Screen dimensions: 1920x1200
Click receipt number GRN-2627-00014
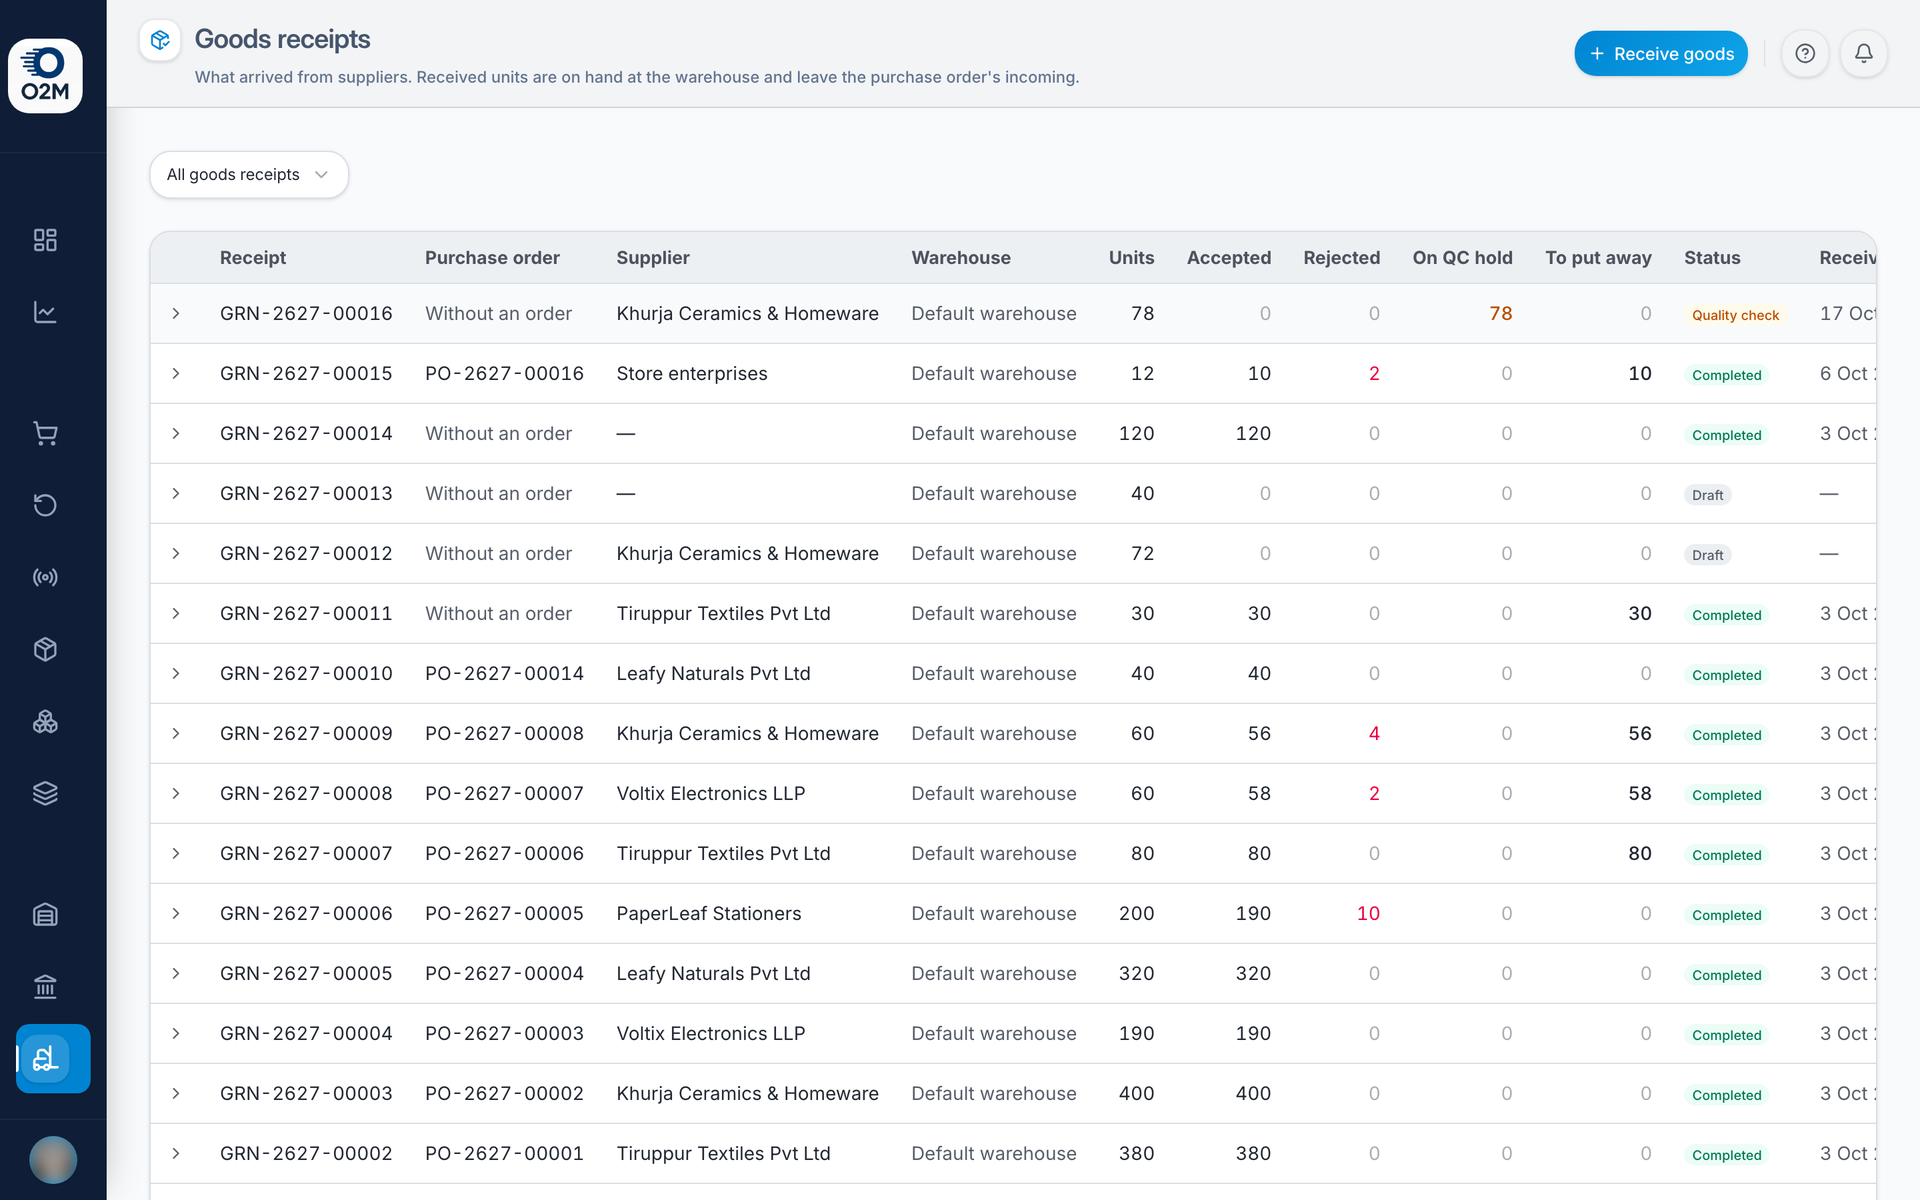click(306, 434)
